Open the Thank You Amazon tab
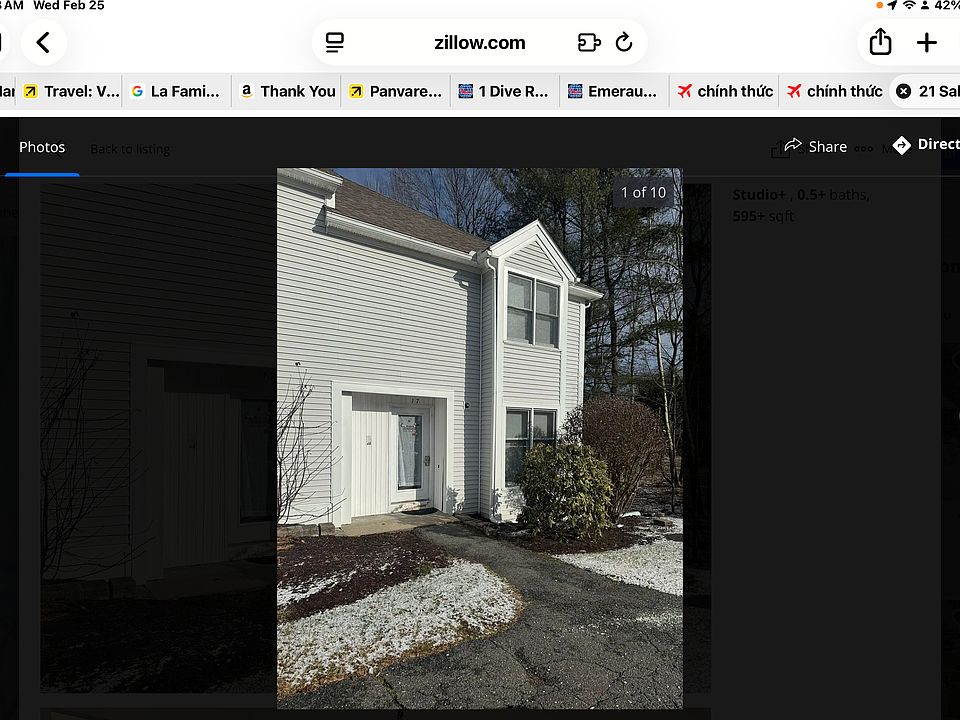Screen dimensions: 960x720 point(287,91)
